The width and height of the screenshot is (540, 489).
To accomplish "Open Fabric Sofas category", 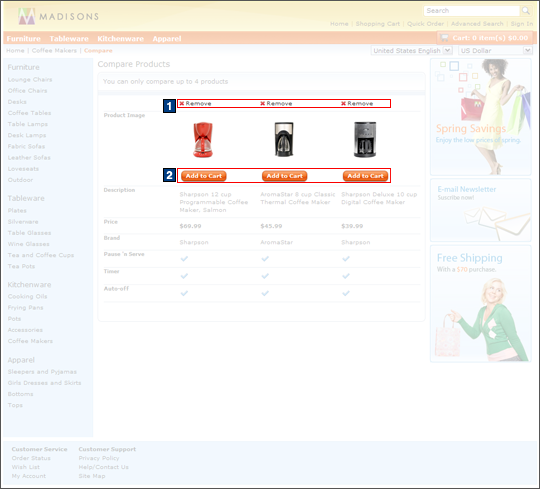I will coord(27,146).
